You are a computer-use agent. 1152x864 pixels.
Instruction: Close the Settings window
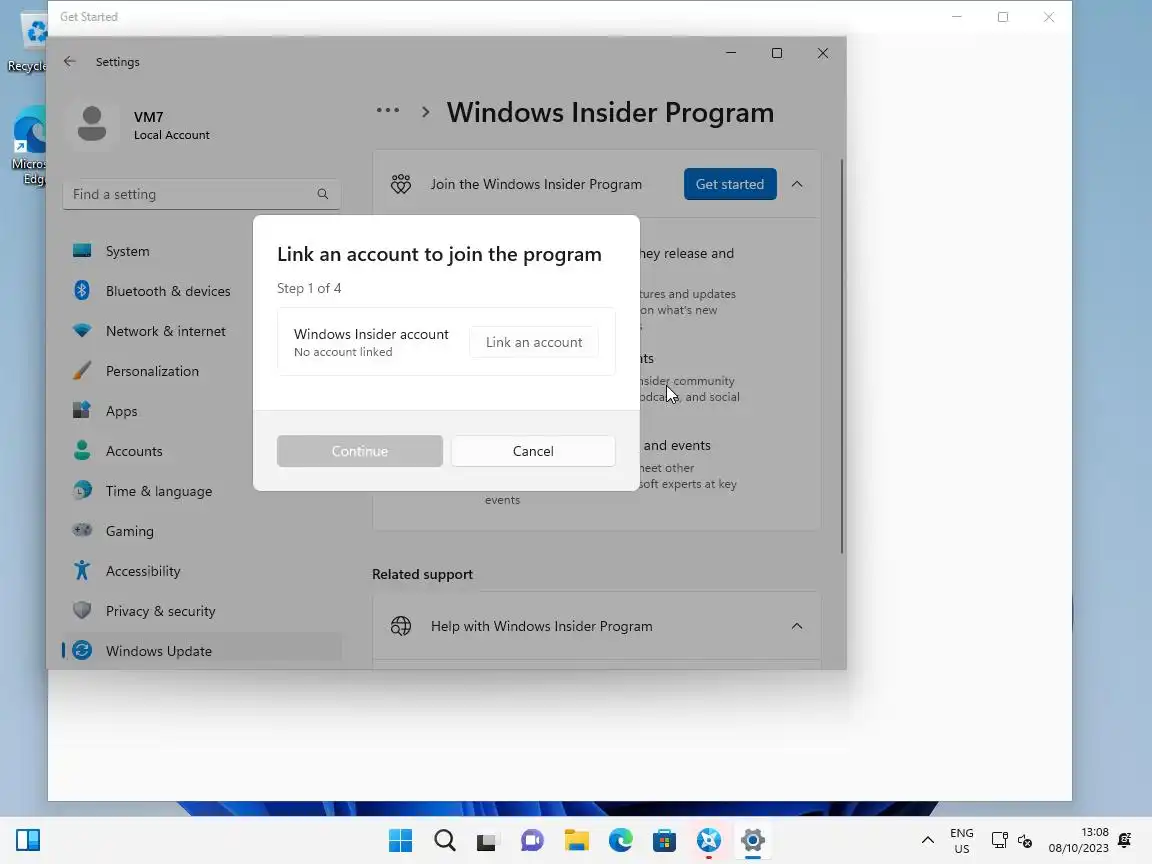click(x=823, y=53)
